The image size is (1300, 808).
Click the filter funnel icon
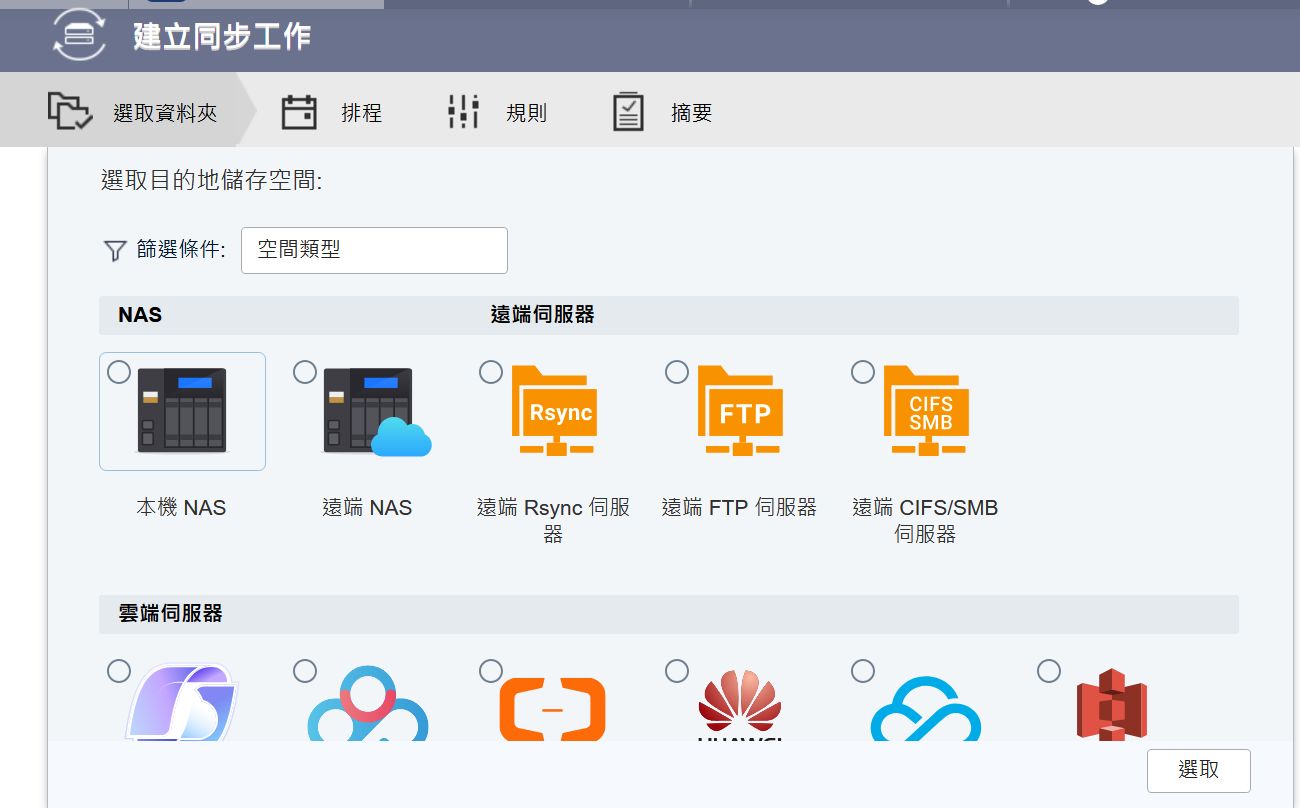[115, 251]
